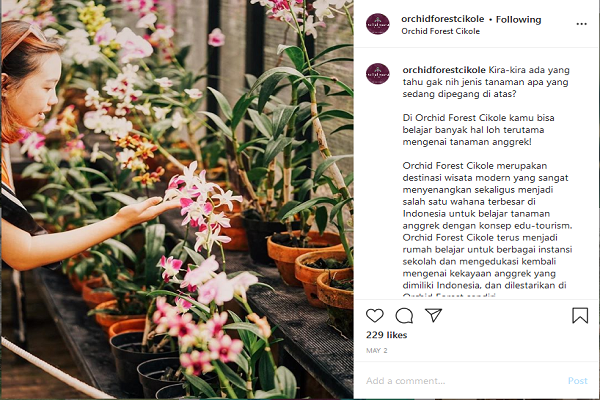
Task: Save post with the bookmark icon
Action: [580, 315]
